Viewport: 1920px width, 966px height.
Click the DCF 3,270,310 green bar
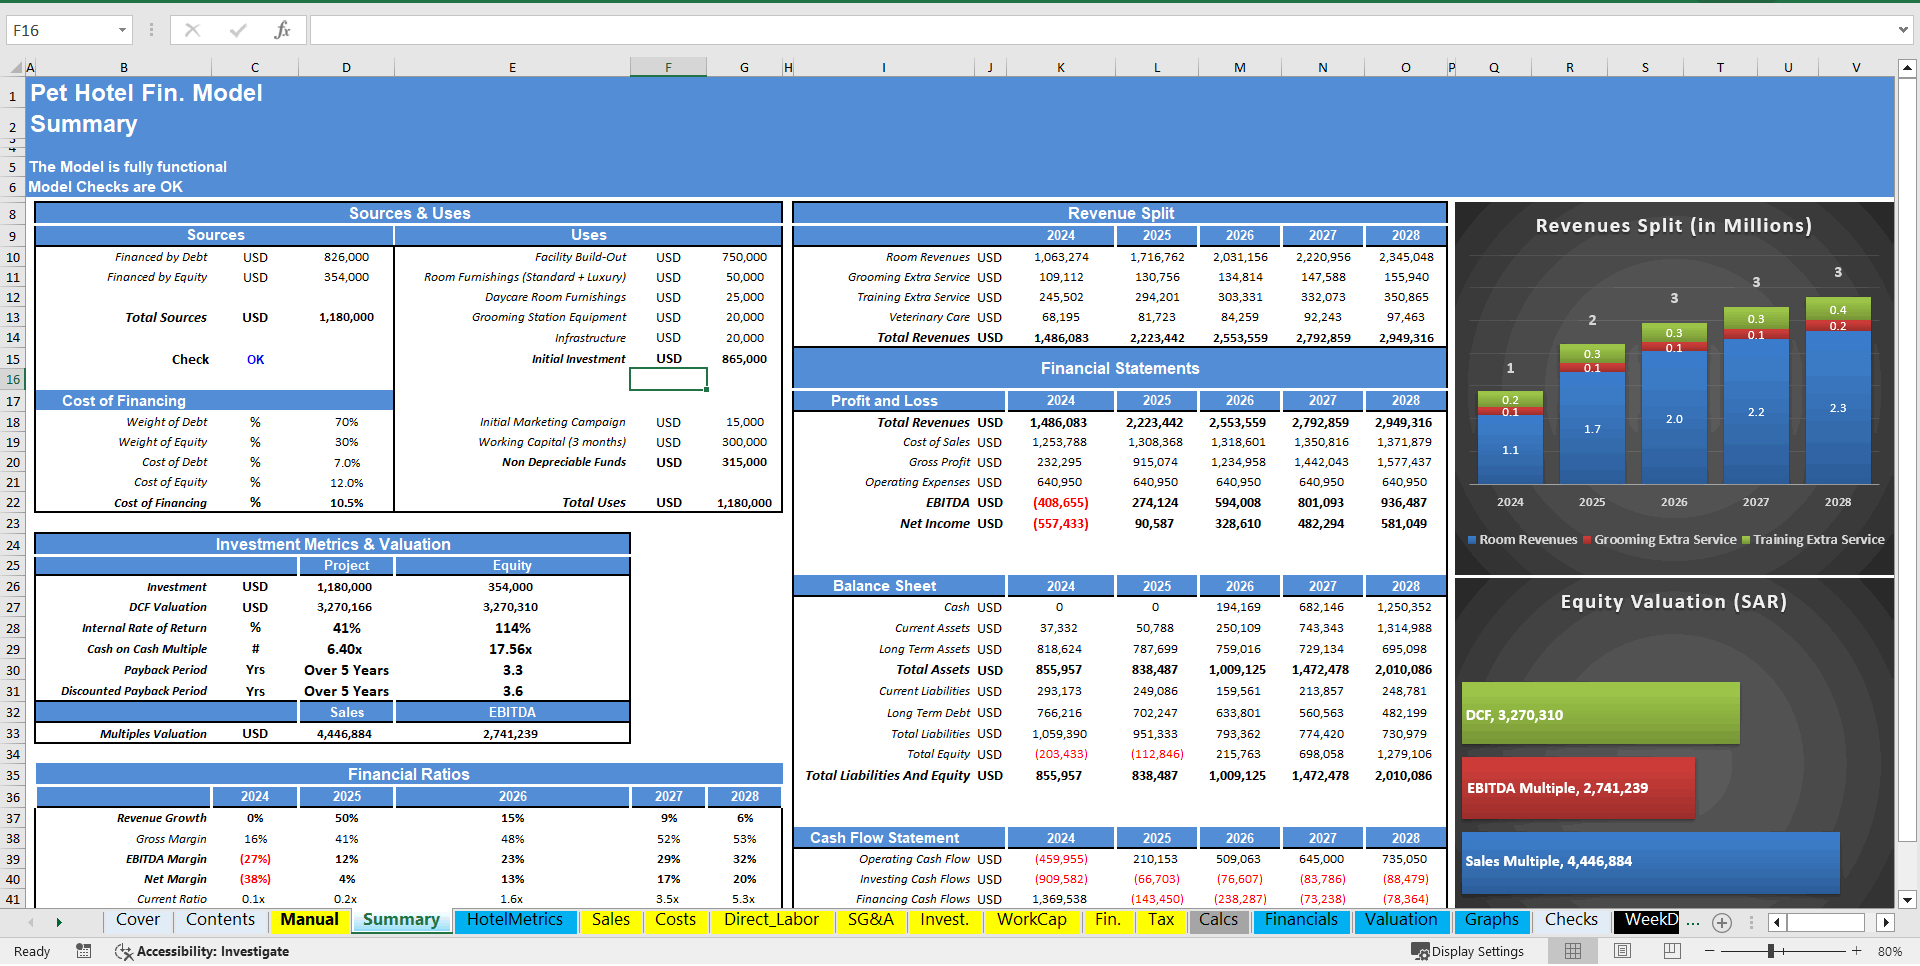pyautogui.click(x=1600, y=713)
